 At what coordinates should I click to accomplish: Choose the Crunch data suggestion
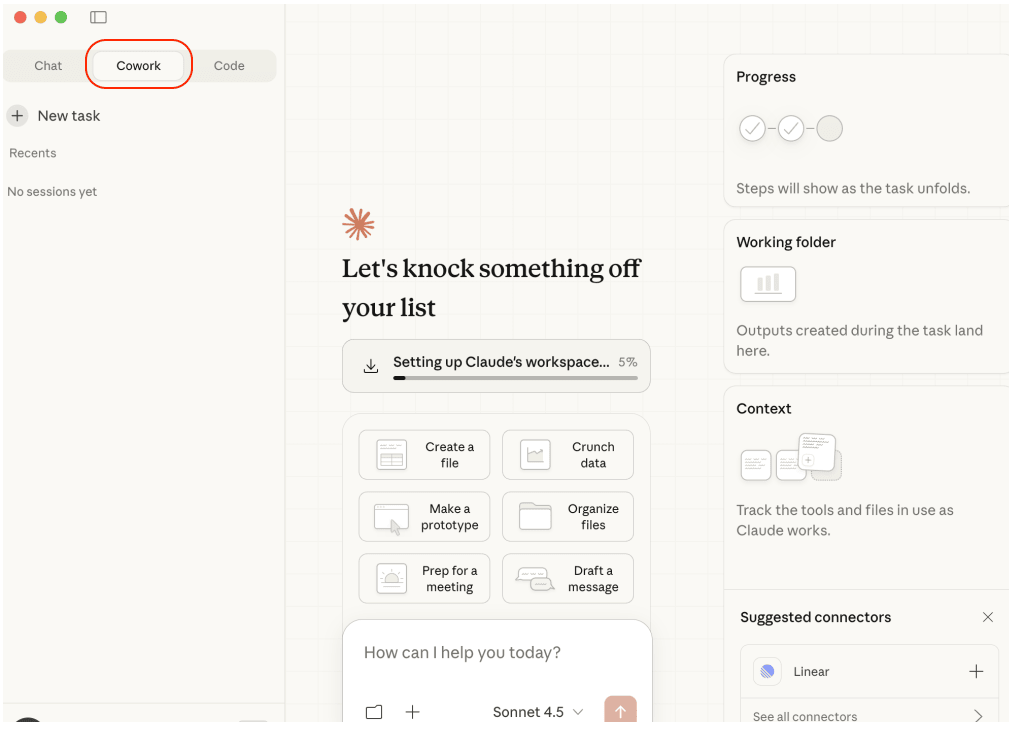(568, 455)
